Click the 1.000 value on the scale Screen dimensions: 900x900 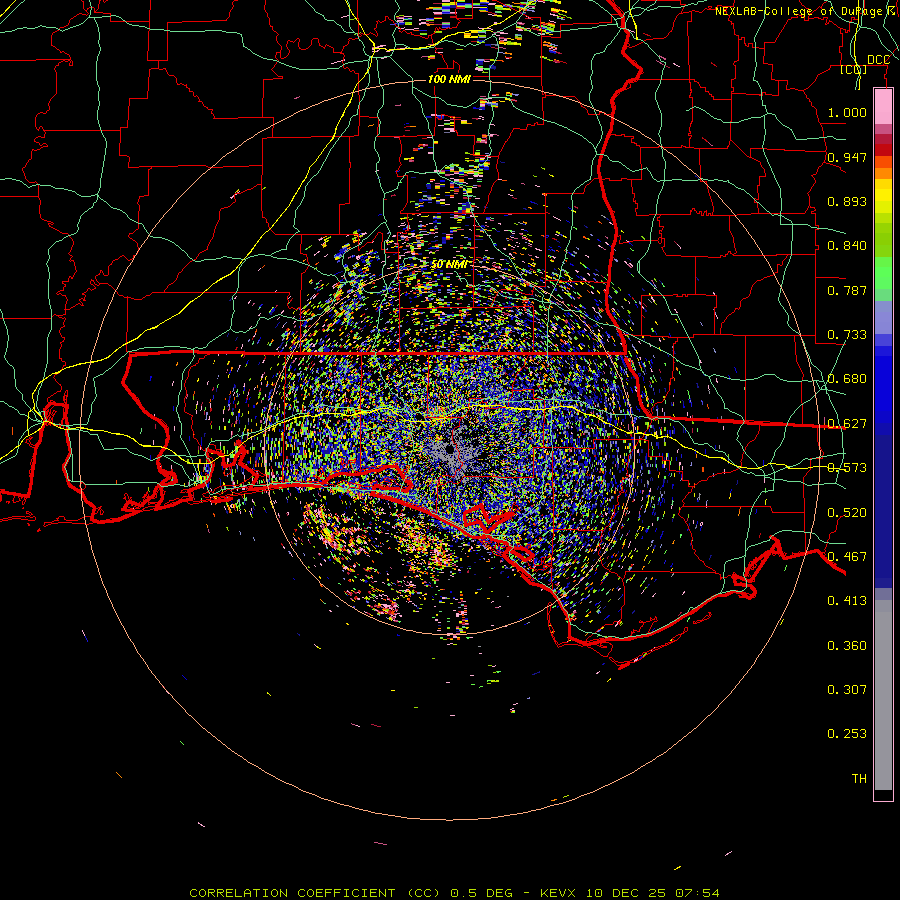pos(847,112)
